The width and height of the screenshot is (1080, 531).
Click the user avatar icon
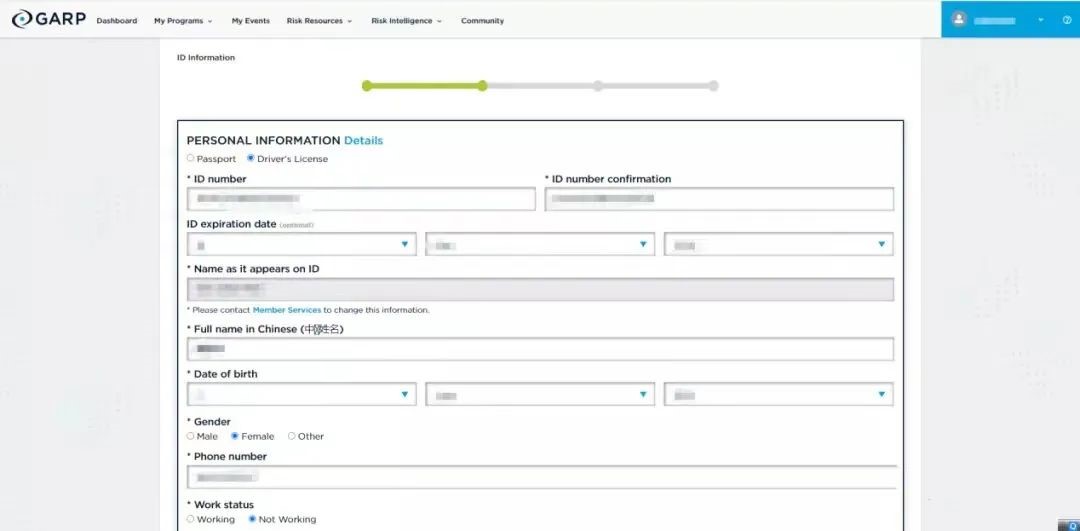(x=959, y=19)
